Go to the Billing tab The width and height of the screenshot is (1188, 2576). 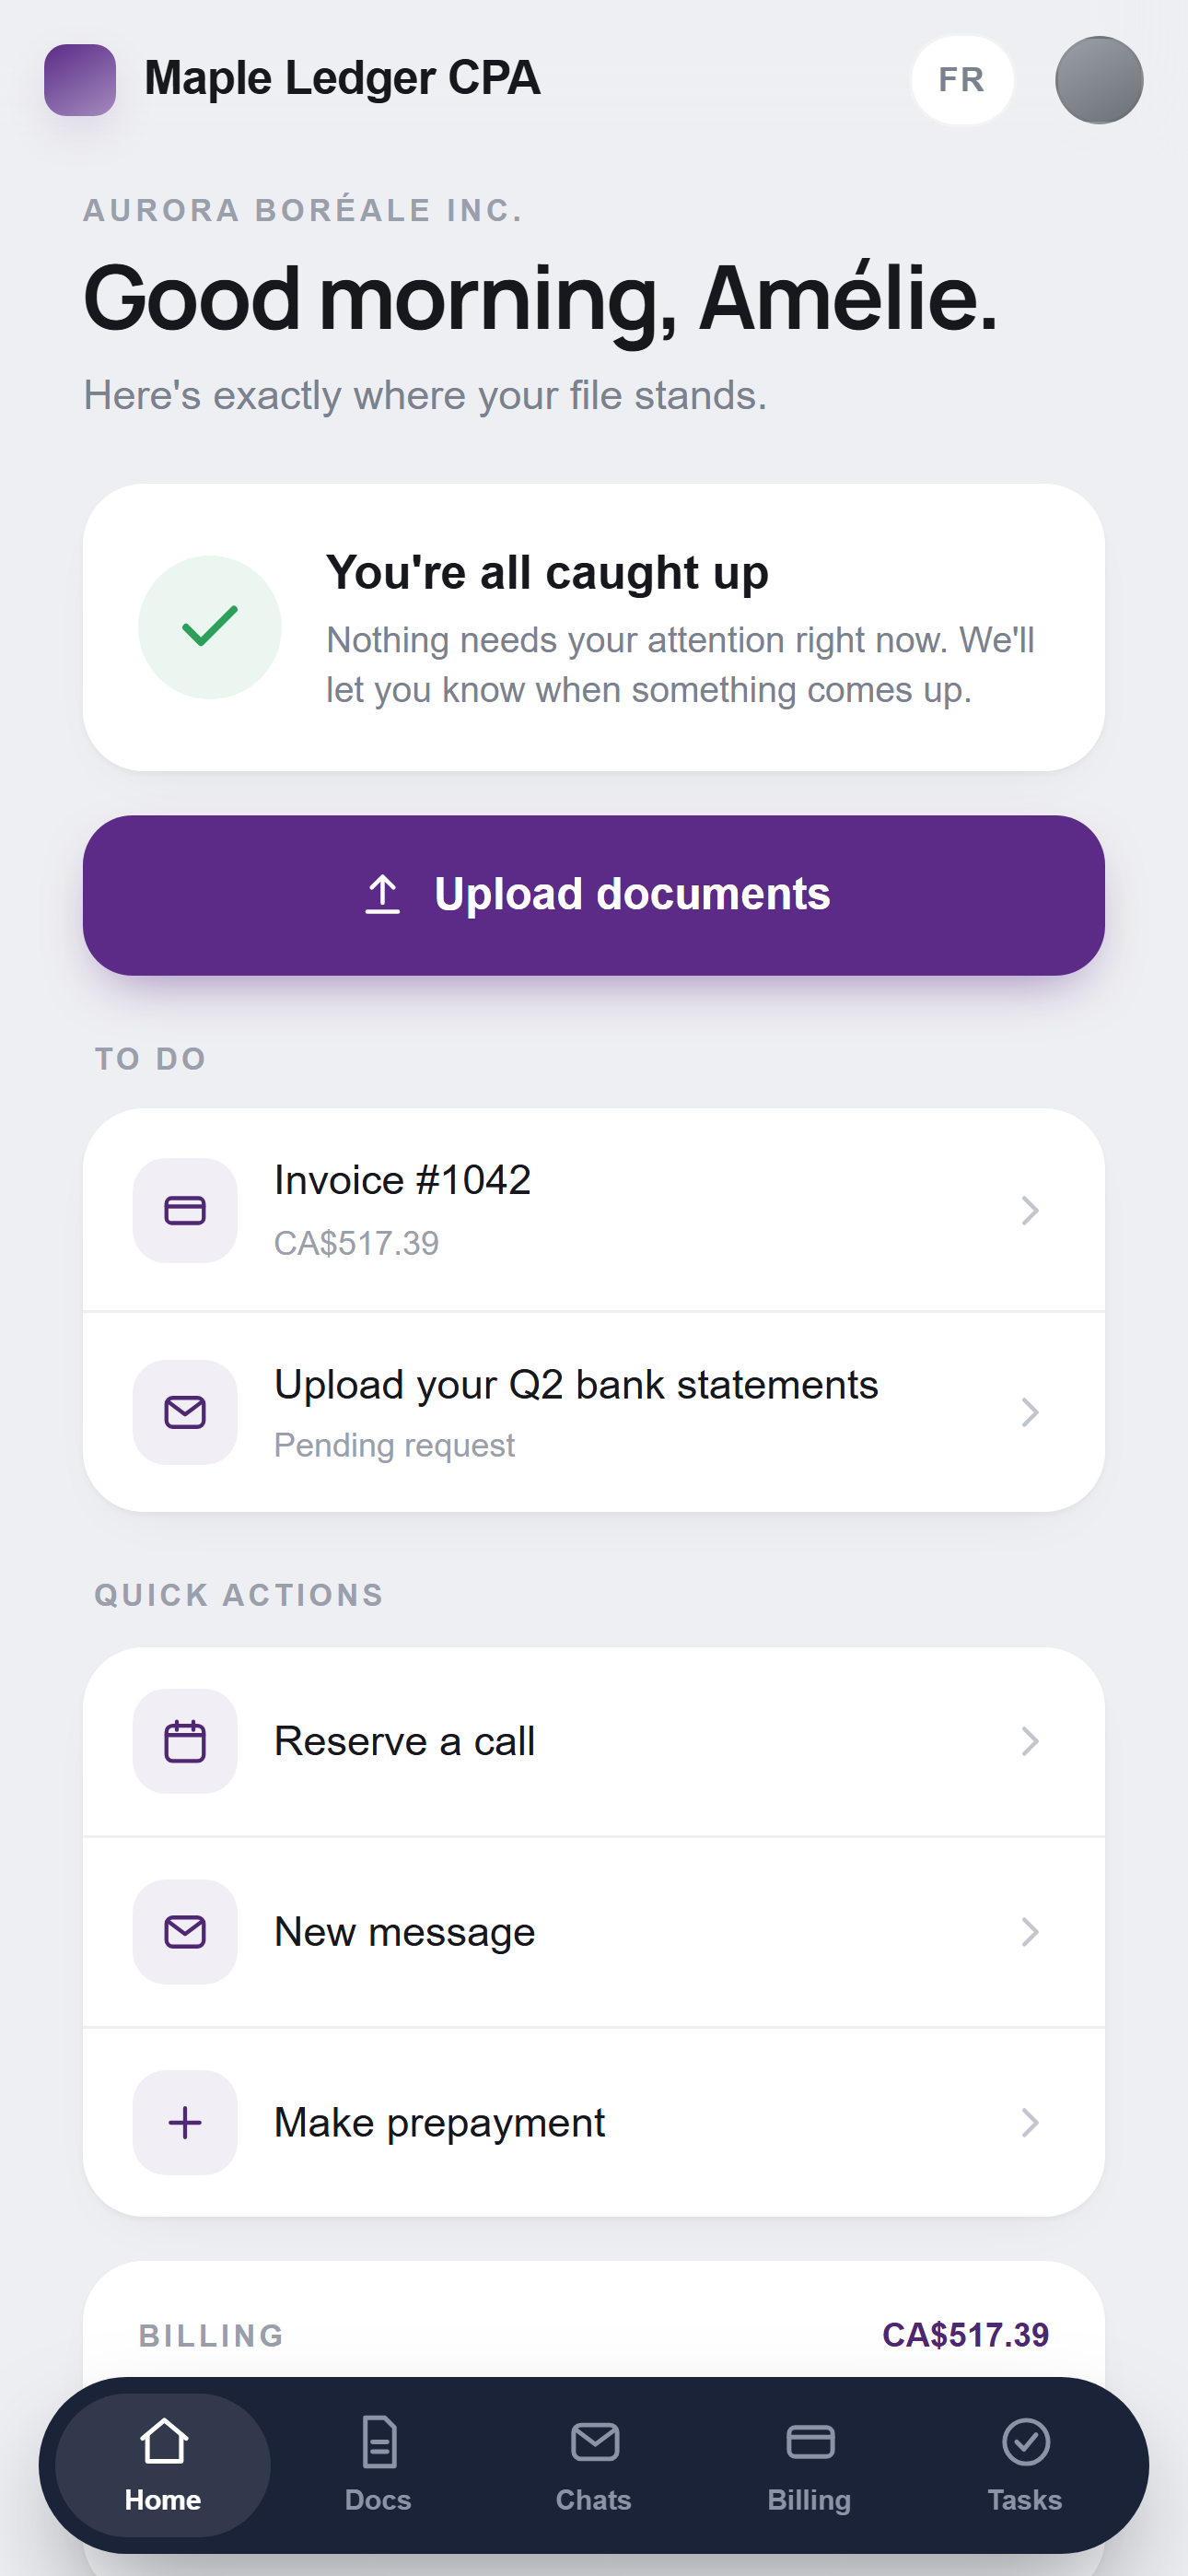(x=809, y=2464)
